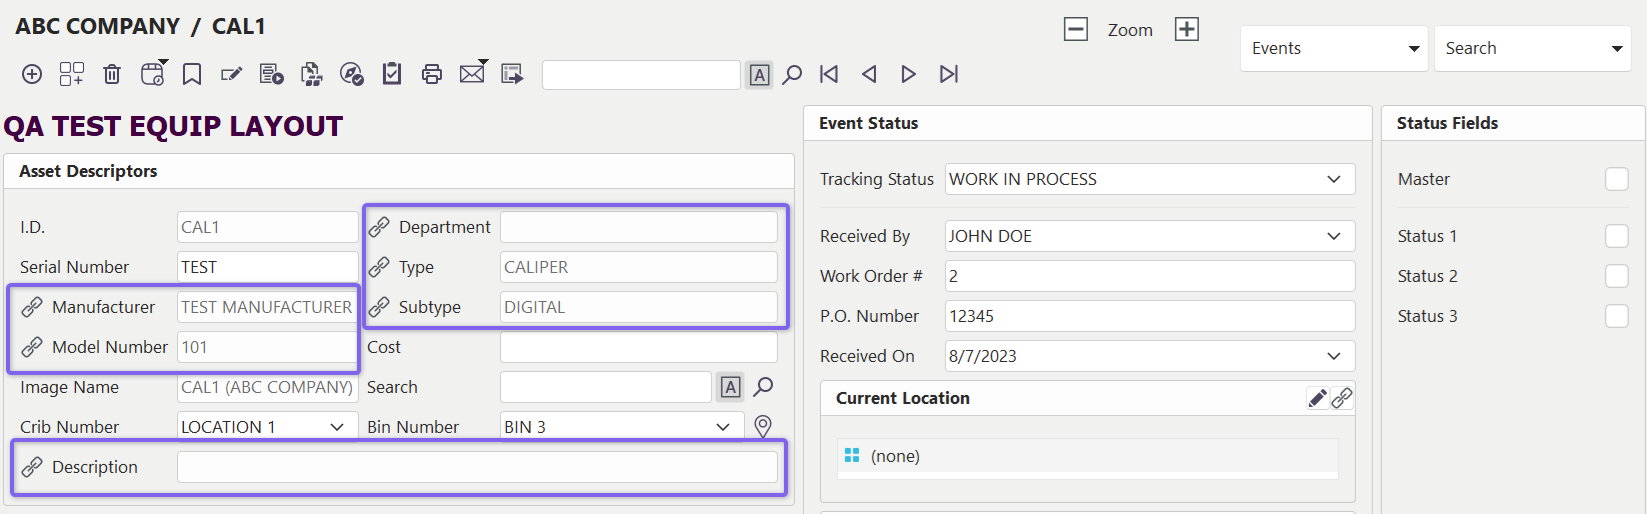Click the printer icon

click(432, 74)
